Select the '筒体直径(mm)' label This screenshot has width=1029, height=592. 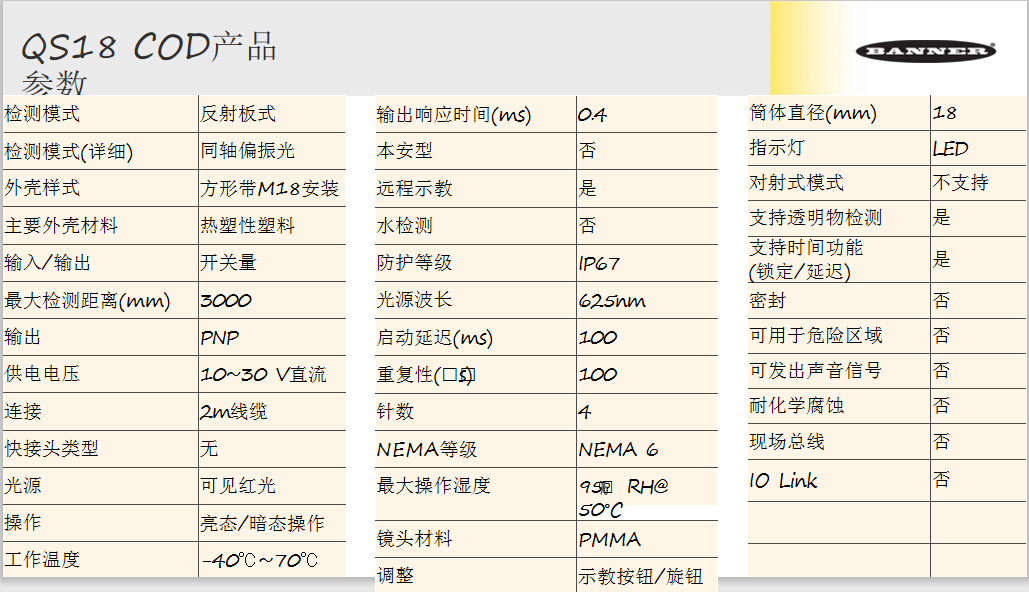pos(813,113)
